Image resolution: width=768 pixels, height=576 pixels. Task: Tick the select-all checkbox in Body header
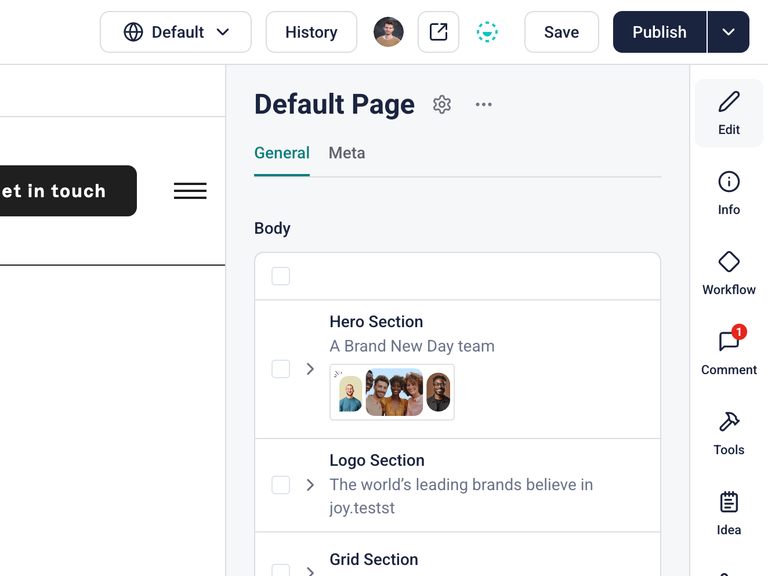(x=281, y=276)
